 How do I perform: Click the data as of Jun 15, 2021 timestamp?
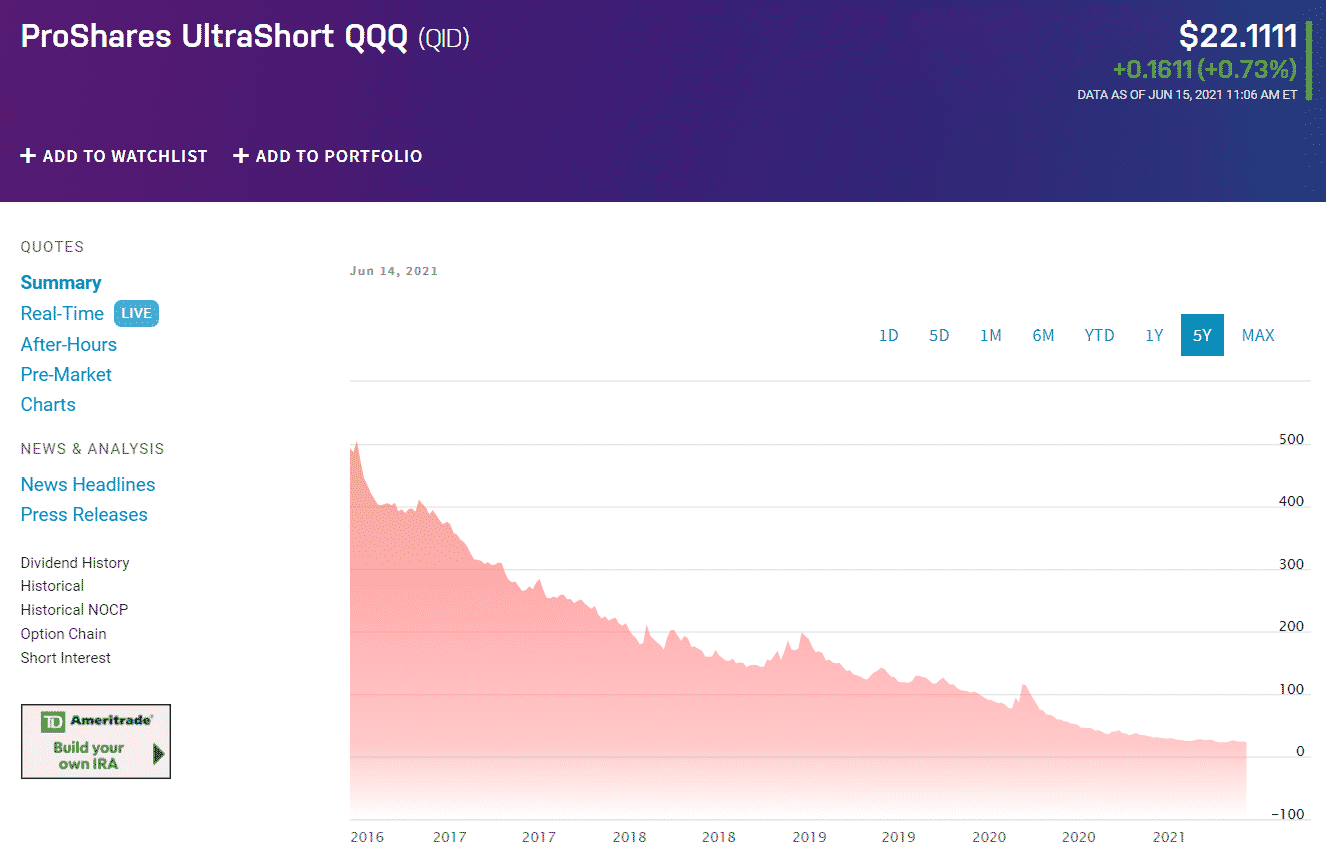(x=1187, y=95)
